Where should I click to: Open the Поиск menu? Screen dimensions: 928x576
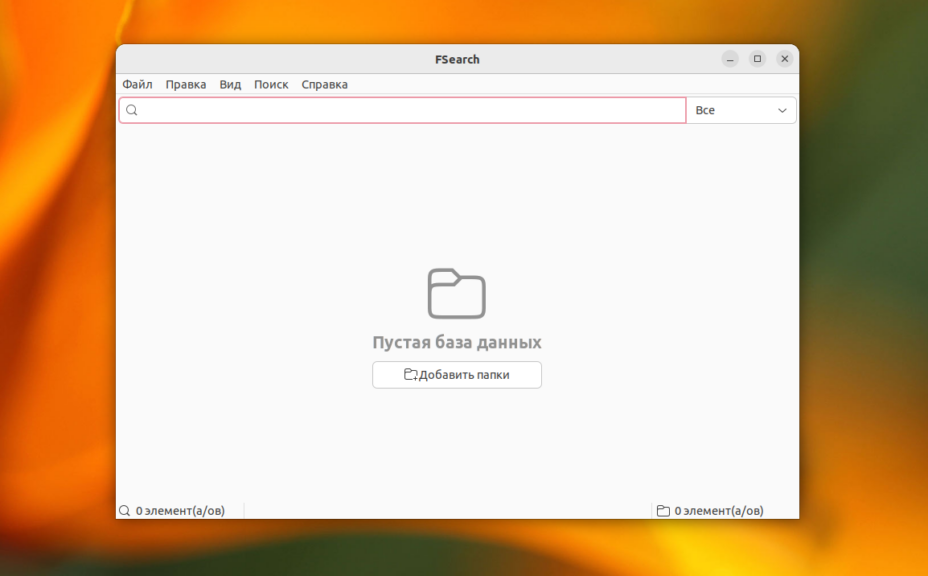pyautogui.click(x=271, y=85)
